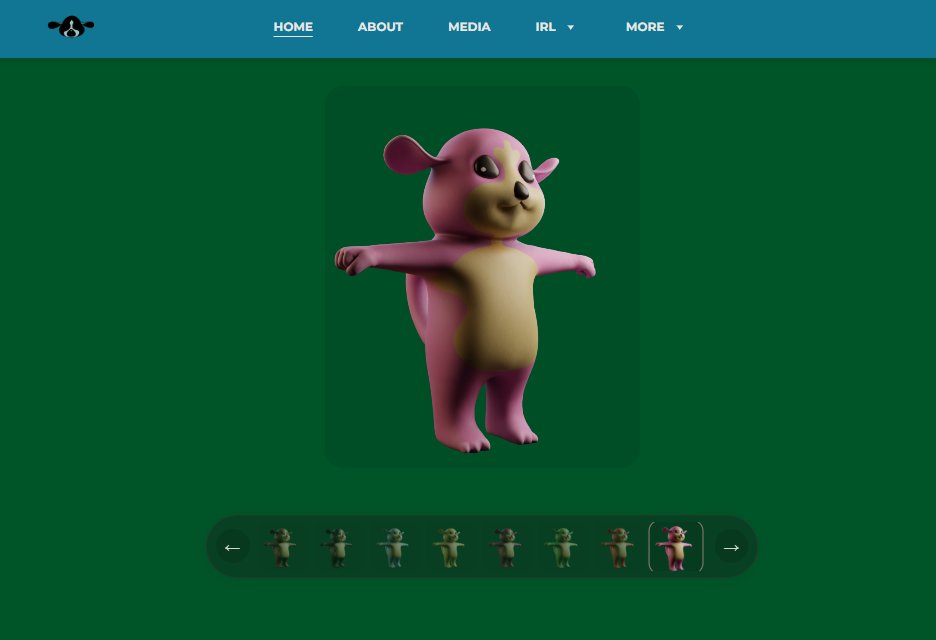Click the black dog-face site logo
Viewport: 936px width, 640px height.
[71, 26]
